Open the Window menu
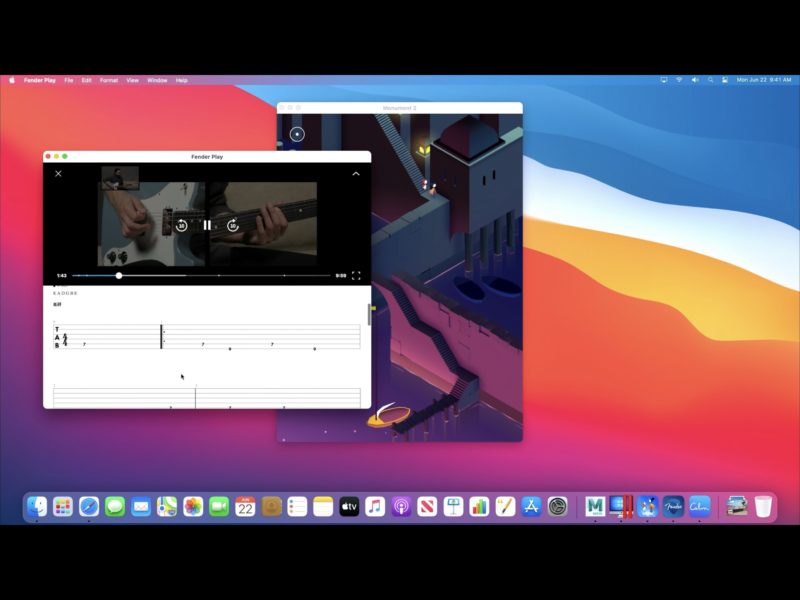800x600 pixels. [x=157, y=80]
